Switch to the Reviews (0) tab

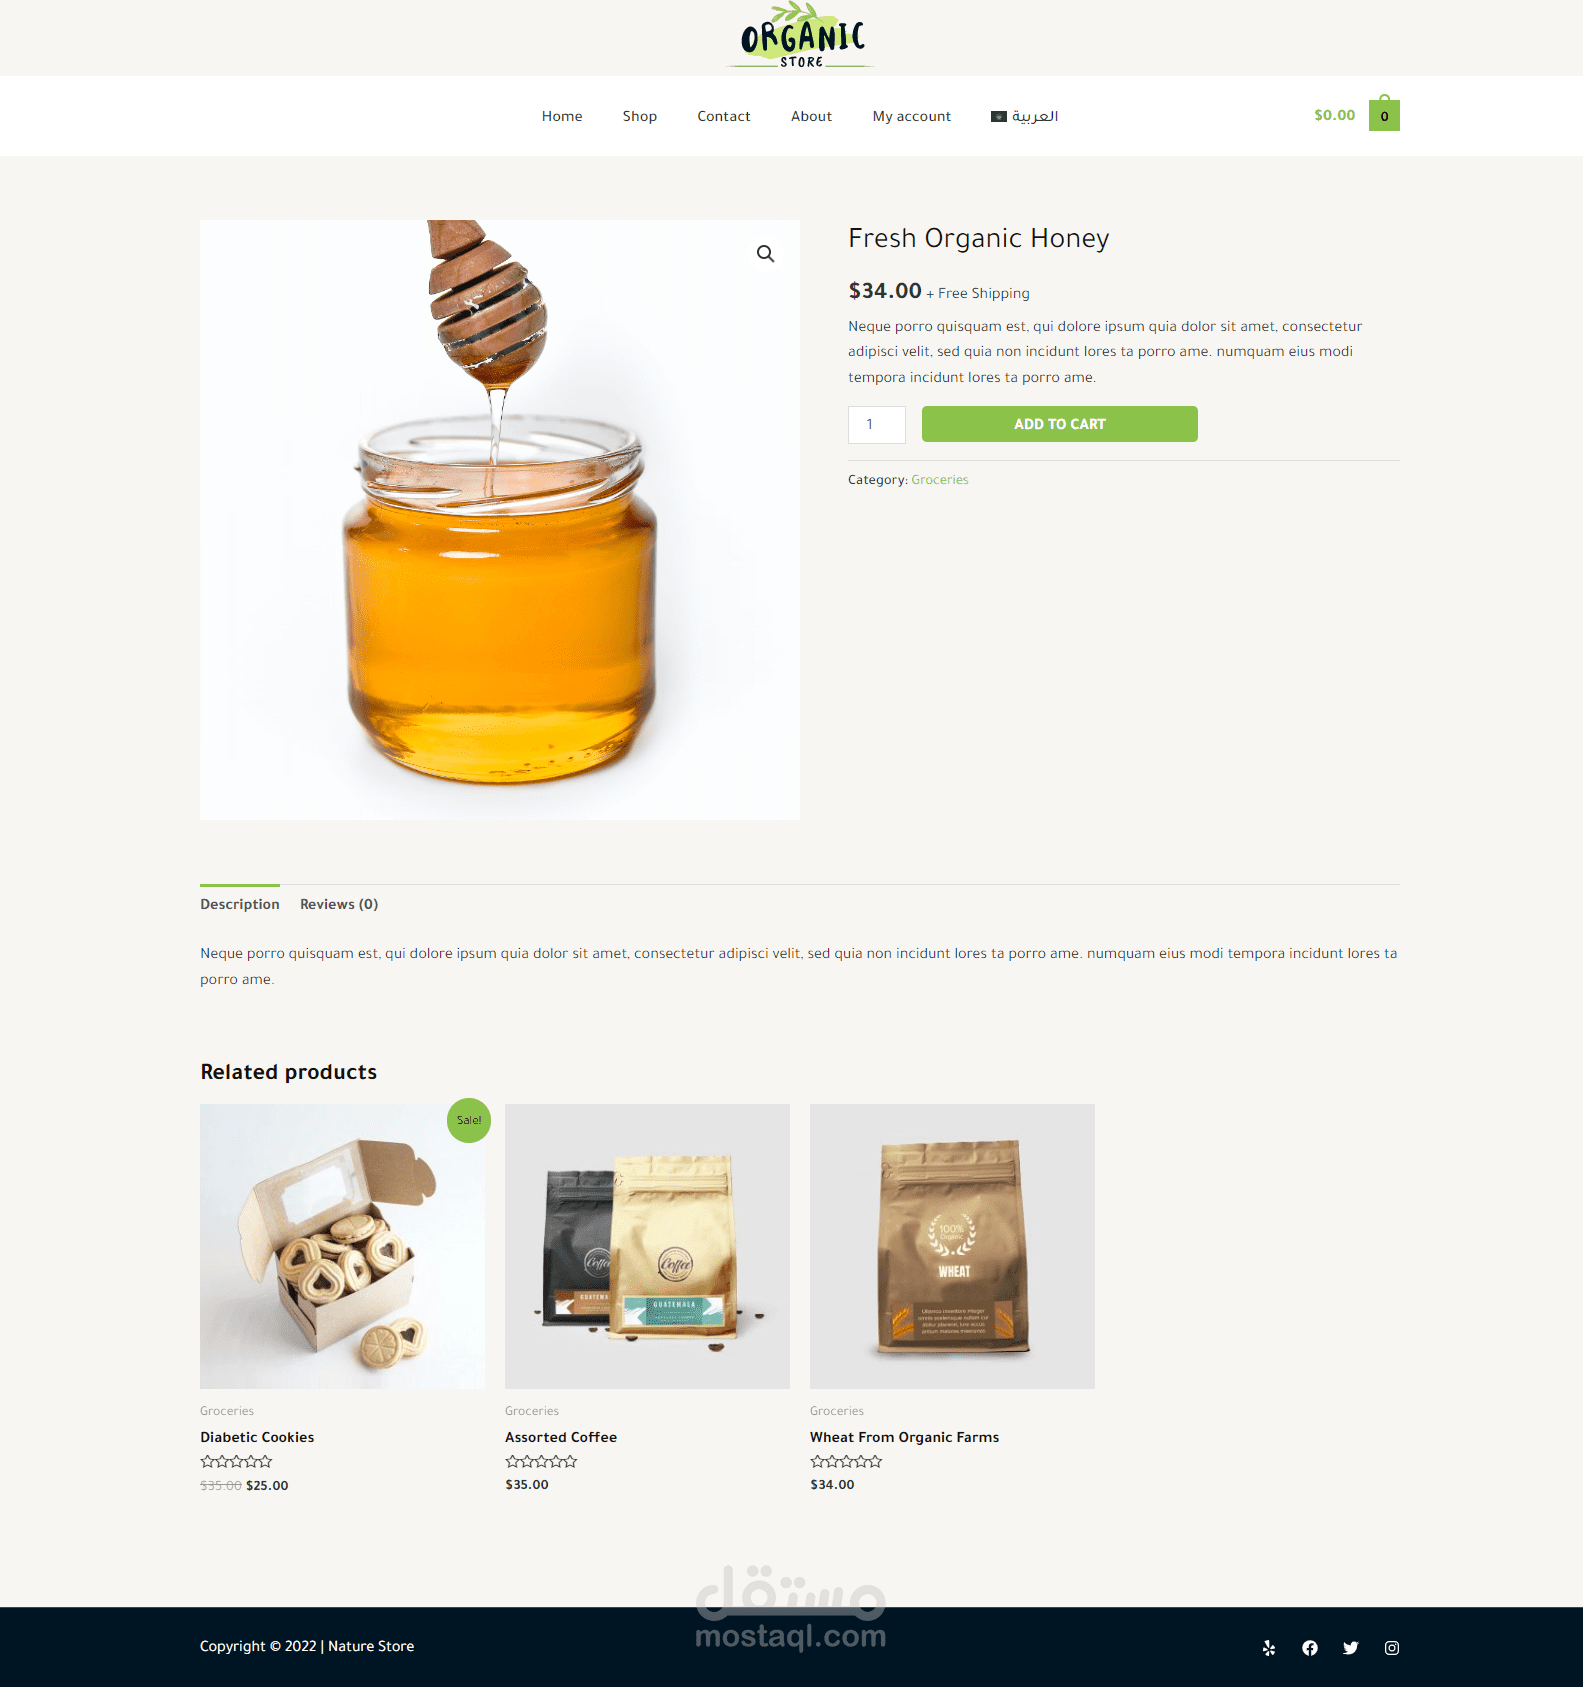[339, 904]
